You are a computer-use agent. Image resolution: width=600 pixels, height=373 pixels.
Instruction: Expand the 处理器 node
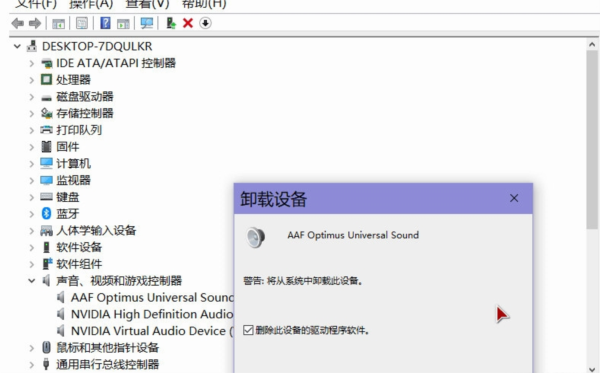32,80
